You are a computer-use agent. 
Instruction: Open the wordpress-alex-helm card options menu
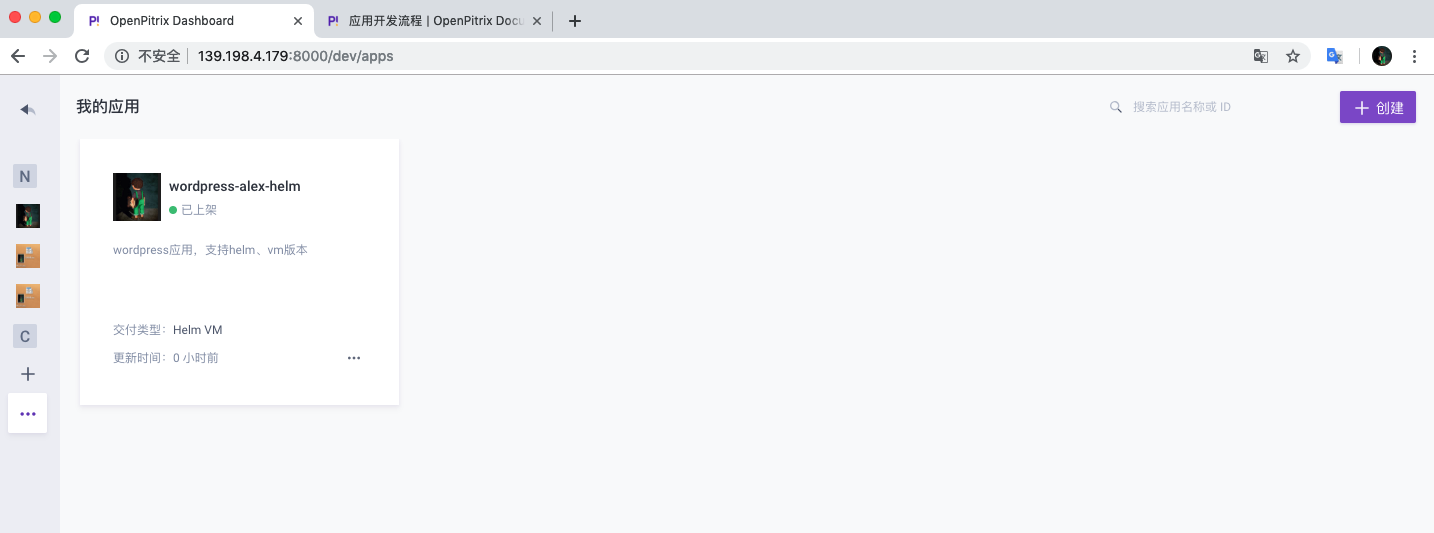354,358
